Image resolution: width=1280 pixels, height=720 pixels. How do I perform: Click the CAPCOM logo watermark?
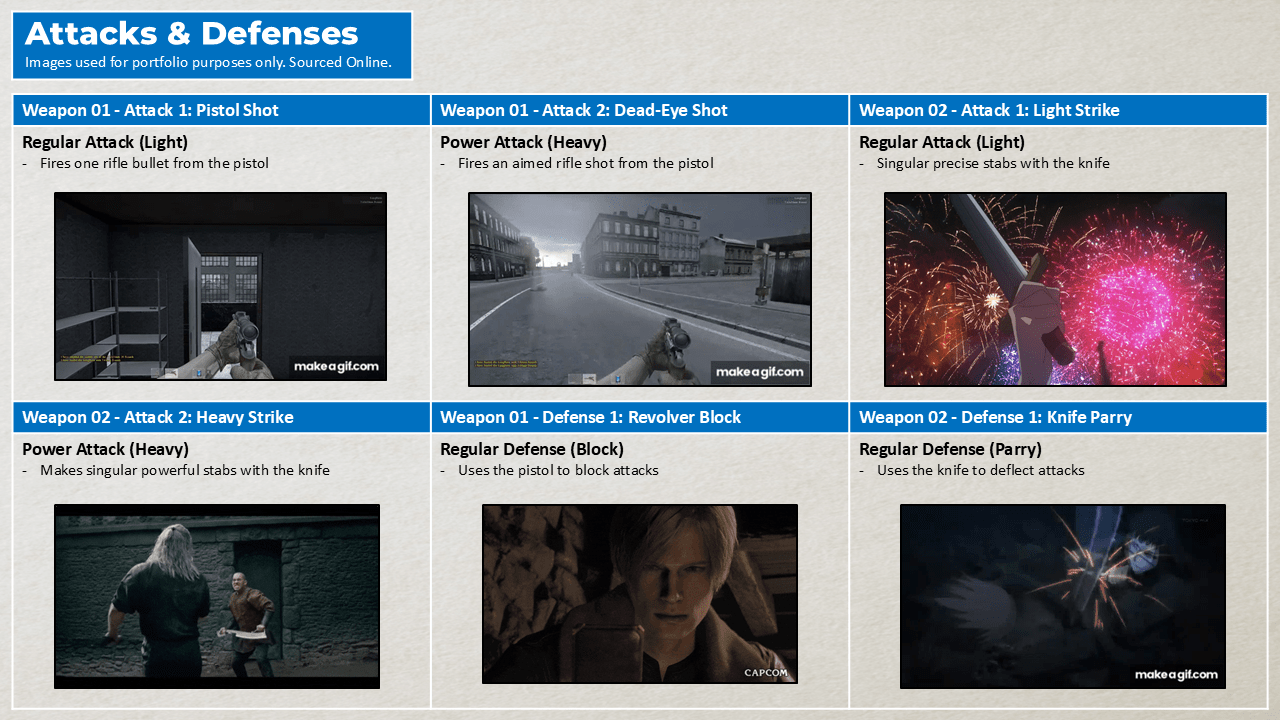click(767, 673)
